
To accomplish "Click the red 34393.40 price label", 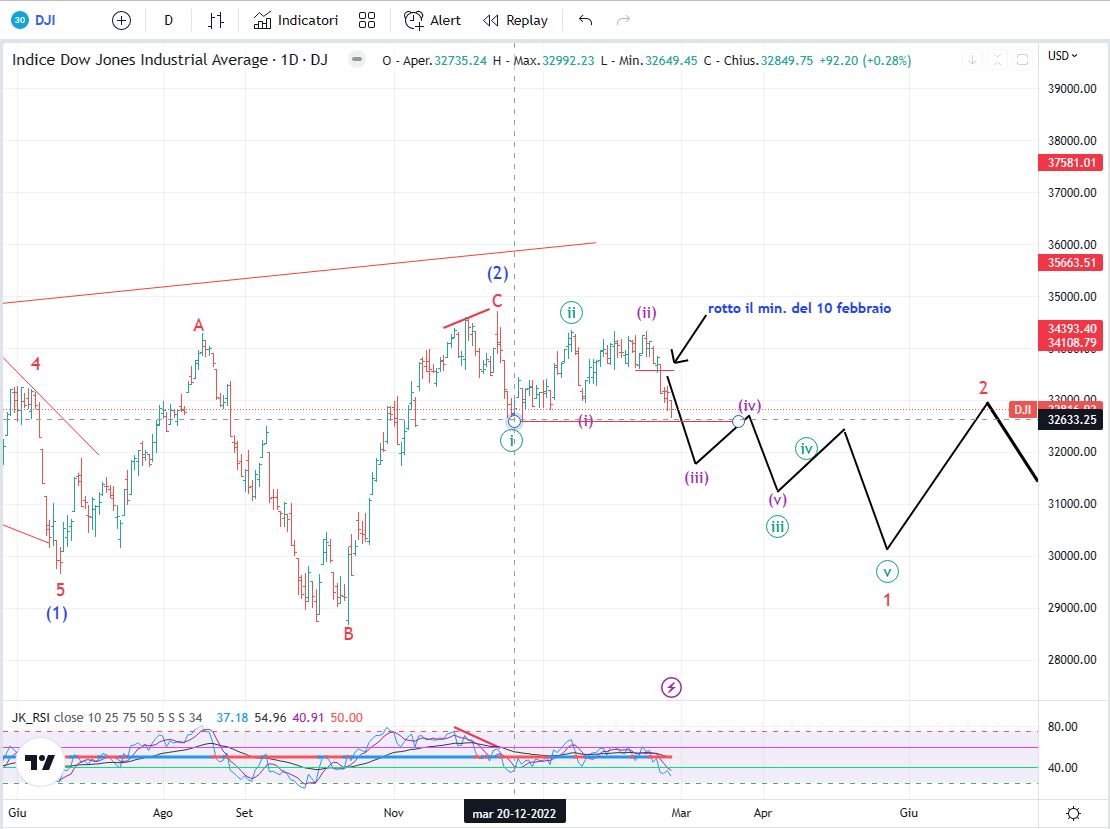I will (1072, 328).
